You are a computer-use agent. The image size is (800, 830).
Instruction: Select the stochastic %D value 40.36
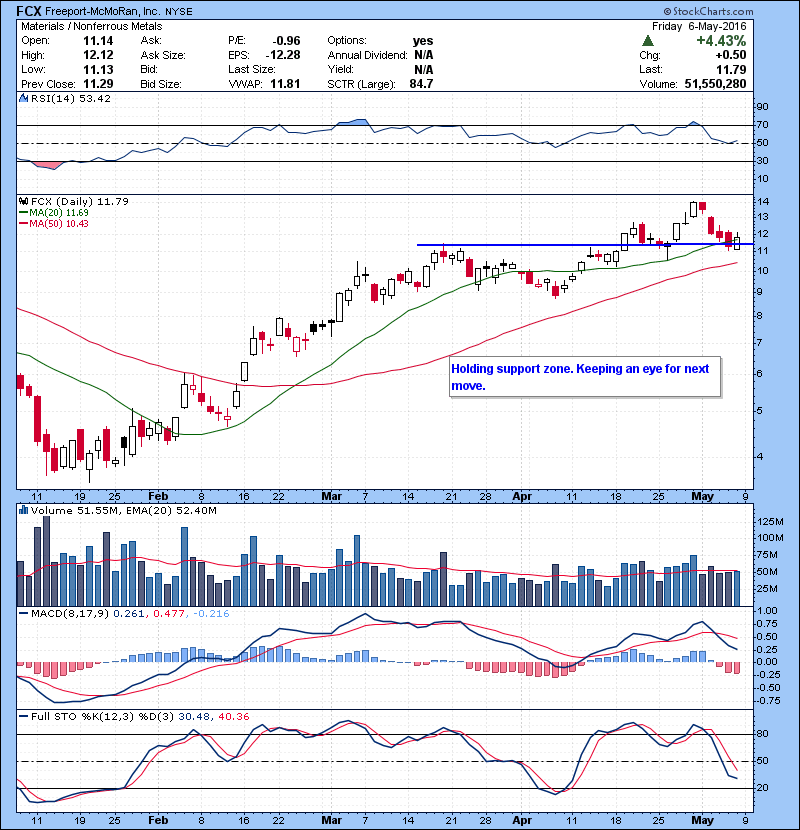coord(233,716)
